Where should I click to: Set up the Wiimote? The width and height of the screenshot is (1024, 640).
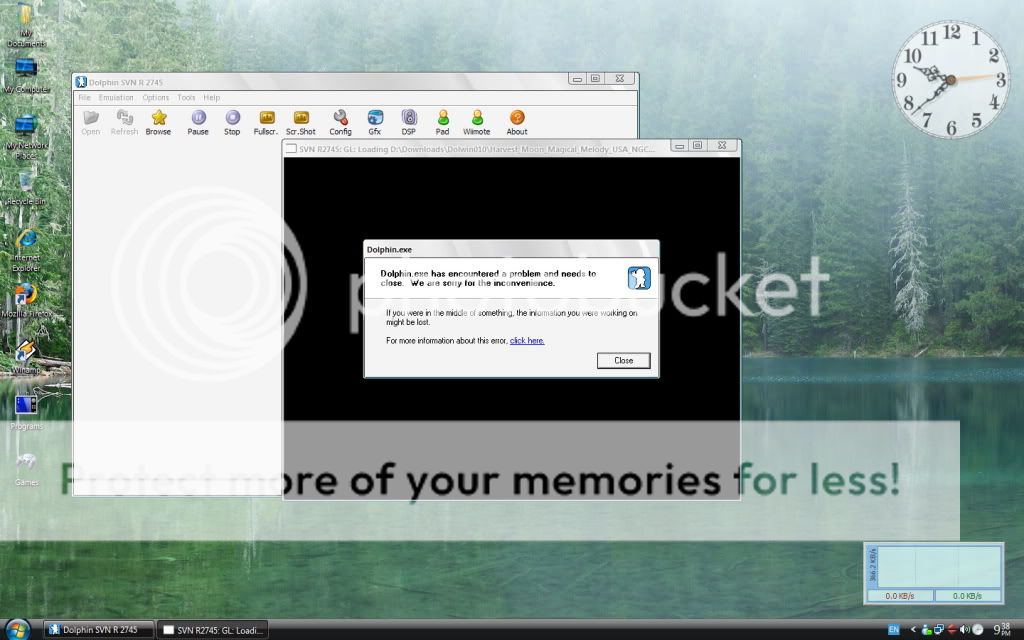[x=476, y=120]
